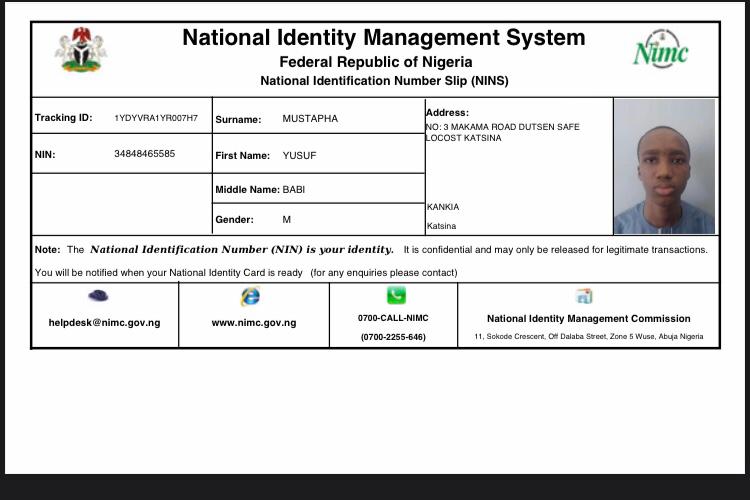Click the helpdesk hat icon
Viewport: 750px width, 500px height.
pyautogui.click(x=98, y=295)
